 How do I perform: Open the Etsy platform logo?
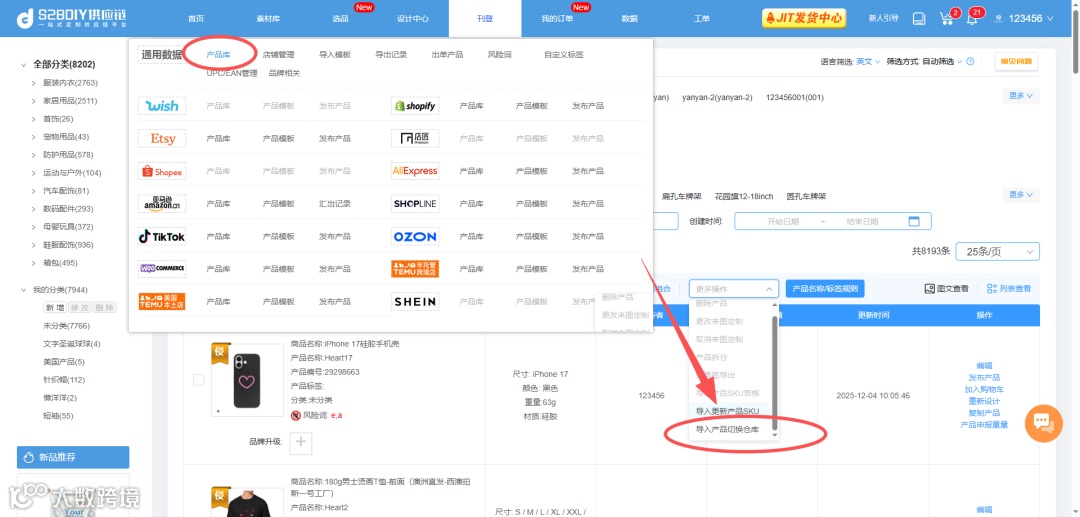[162, 138]
